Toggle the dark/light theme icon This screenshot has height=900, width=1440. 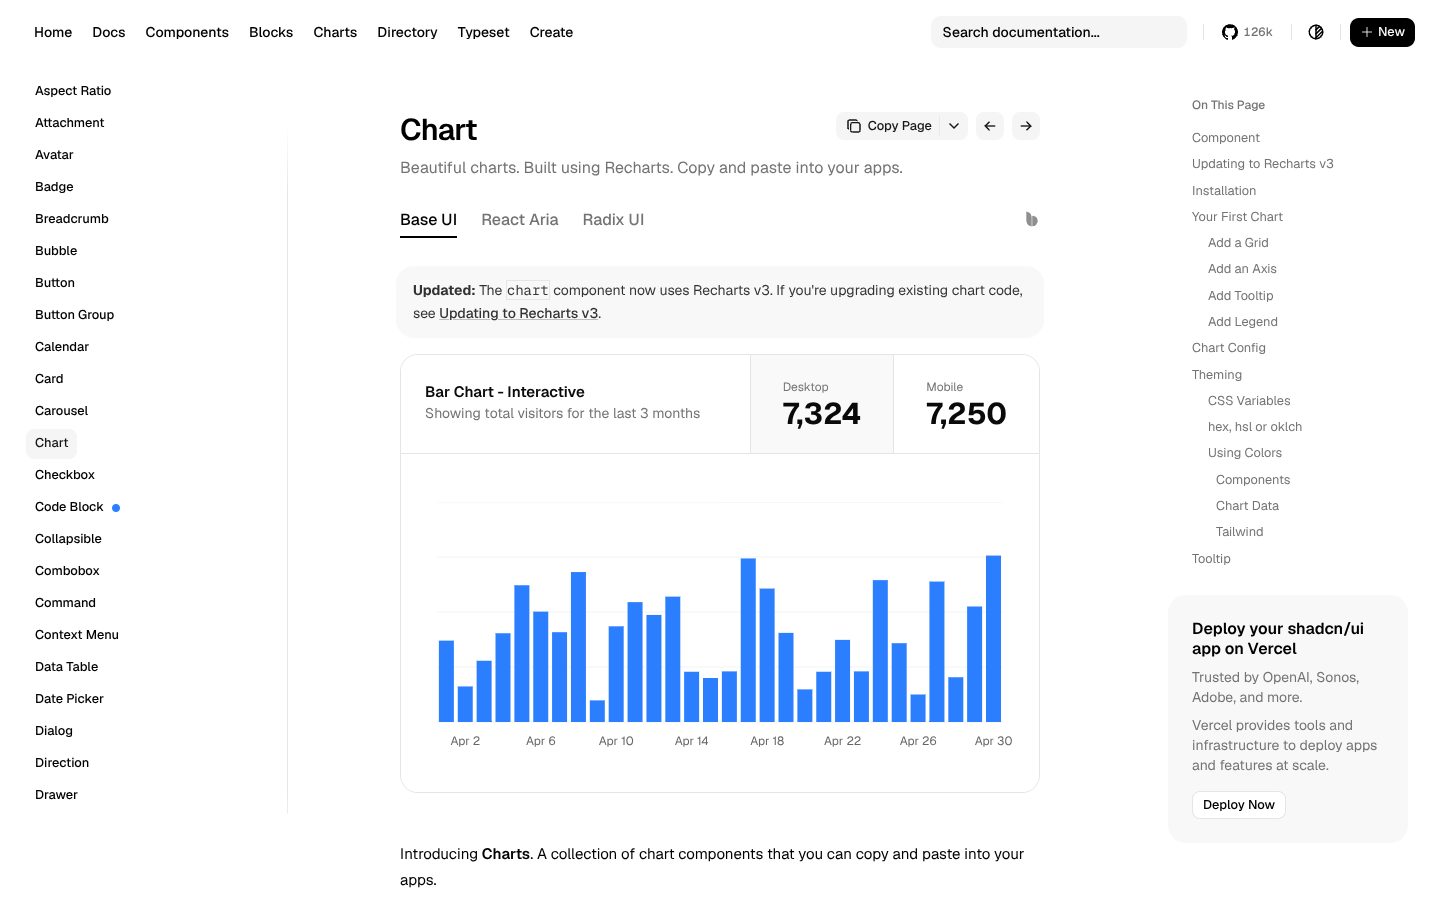click(x=1316, y=32)
